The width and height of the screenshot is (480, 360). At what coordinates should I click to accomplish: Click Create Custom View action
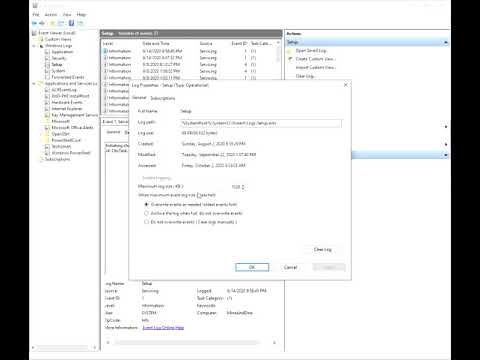[x=316, y=59]
